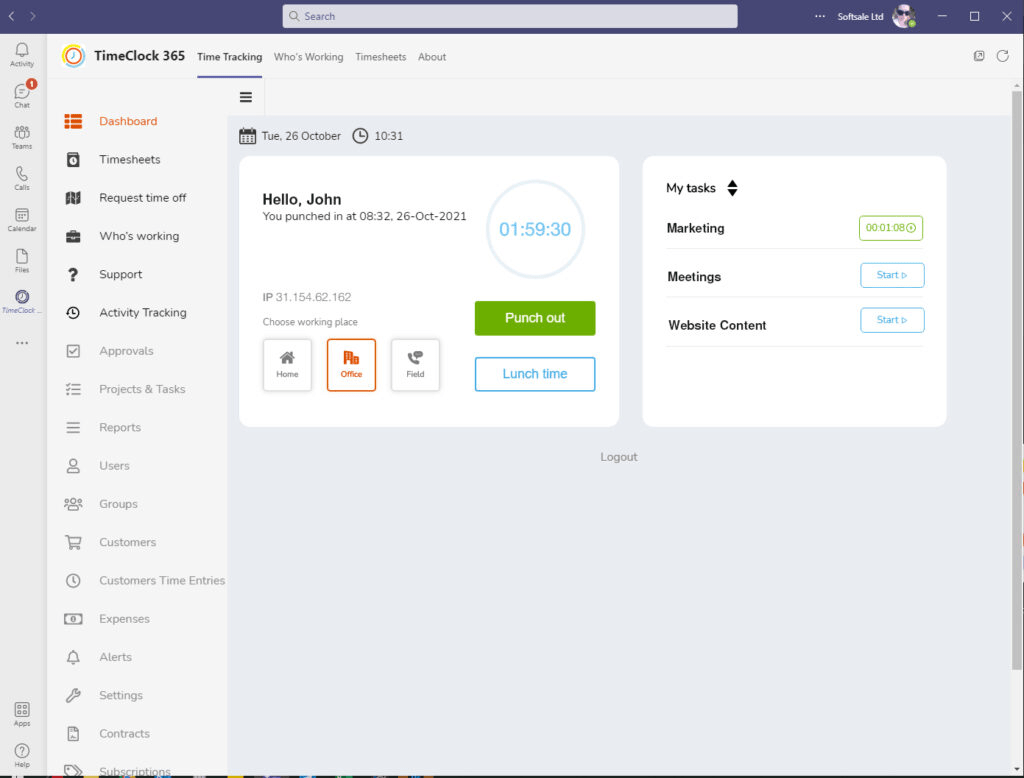Click the hamburger menu icon
Viewport: 1024px width, 778px height.
pyautogui.click(x=246, y=97)
